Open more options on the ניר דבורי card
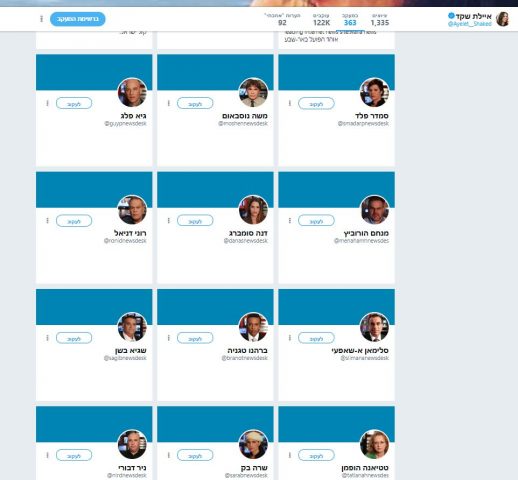Viewport: 518px width, 480px height. click(47, 455)
